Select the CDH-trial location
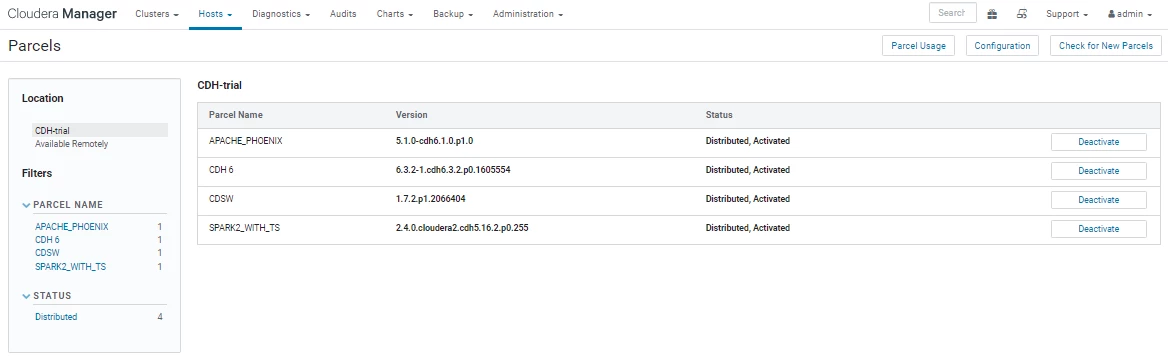 click(100, 130)
